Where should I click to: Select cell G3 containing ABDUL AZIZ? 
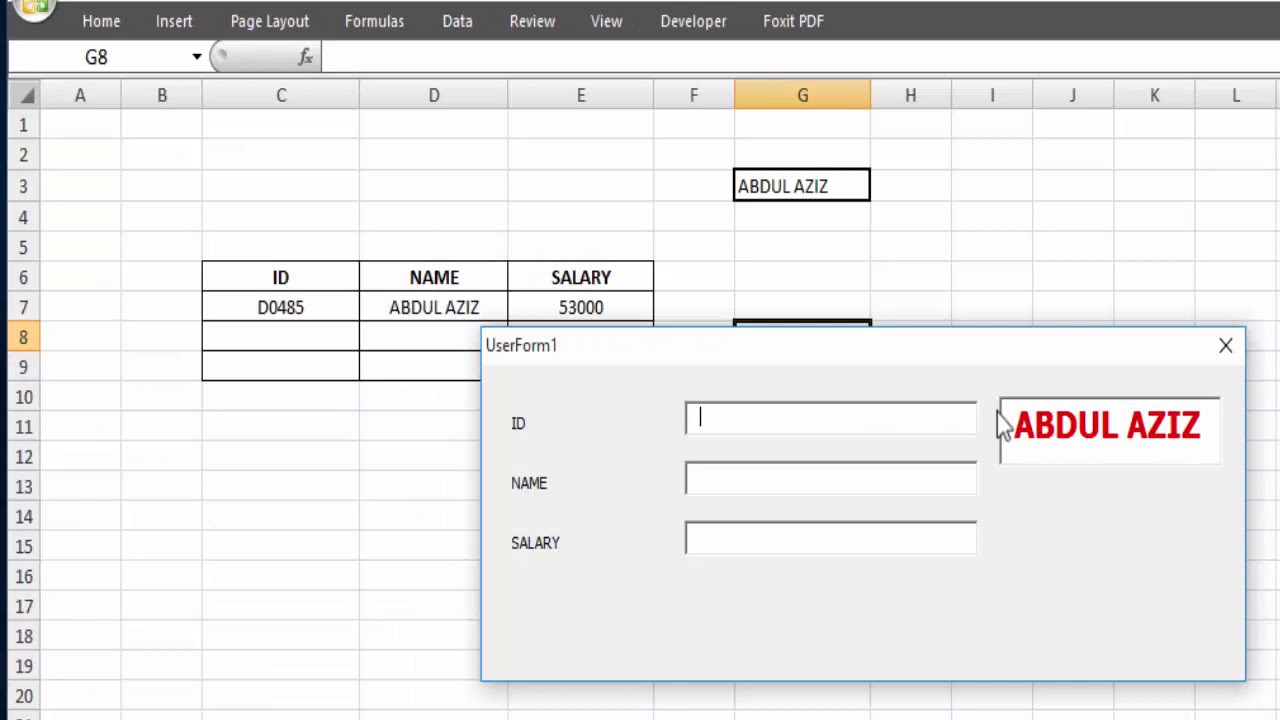click(x=802, y=186)
